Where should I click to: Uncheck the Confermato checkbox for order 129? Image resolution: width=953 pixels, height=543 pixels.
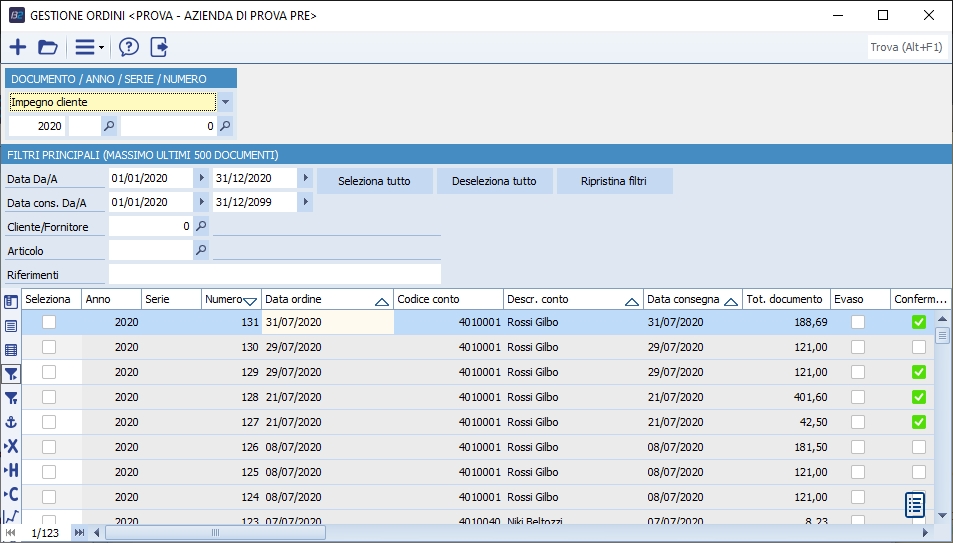[918, 372]
